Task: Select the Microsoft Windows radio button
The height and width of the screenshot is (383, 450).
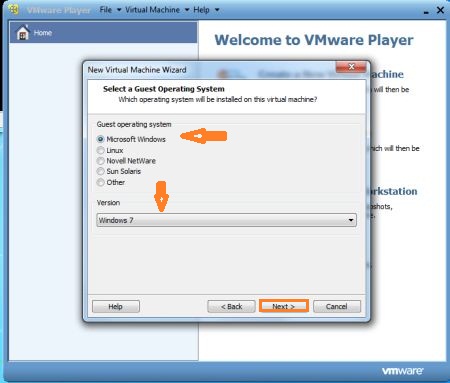Action: pyautogui.click(x=100, y=139)
